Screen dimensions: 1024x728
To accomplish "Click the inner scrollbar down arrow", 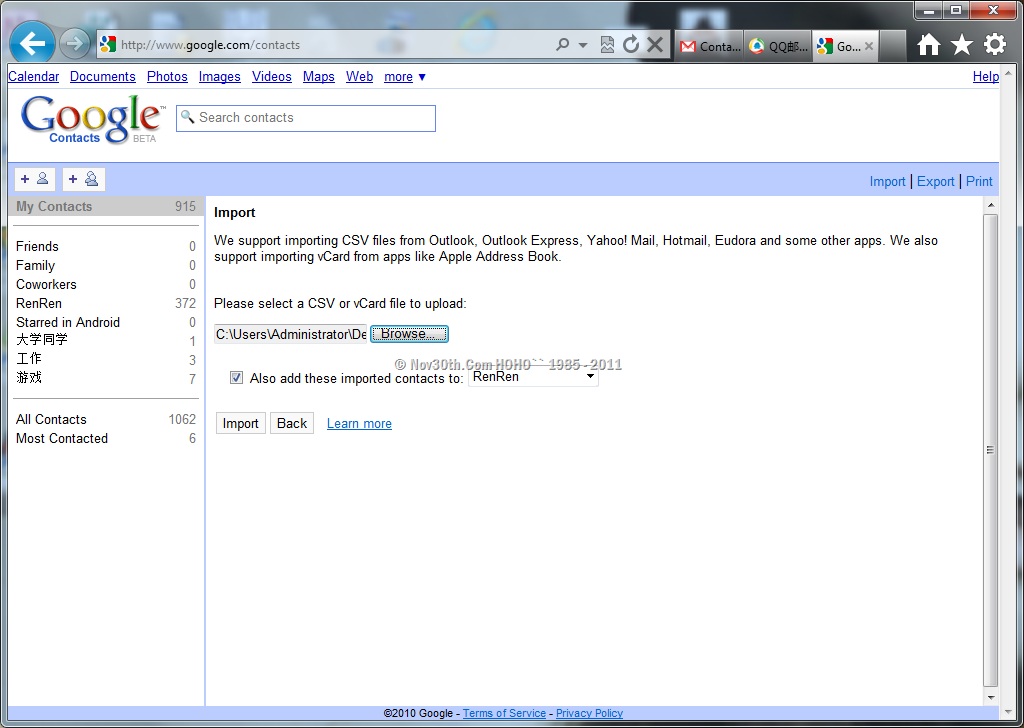I will pyautogui.click(x=991, y=697).
